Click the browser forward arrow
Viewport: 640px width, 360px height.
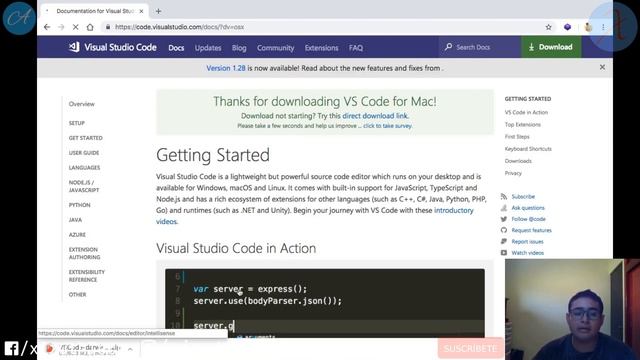[x=61, y=27]
